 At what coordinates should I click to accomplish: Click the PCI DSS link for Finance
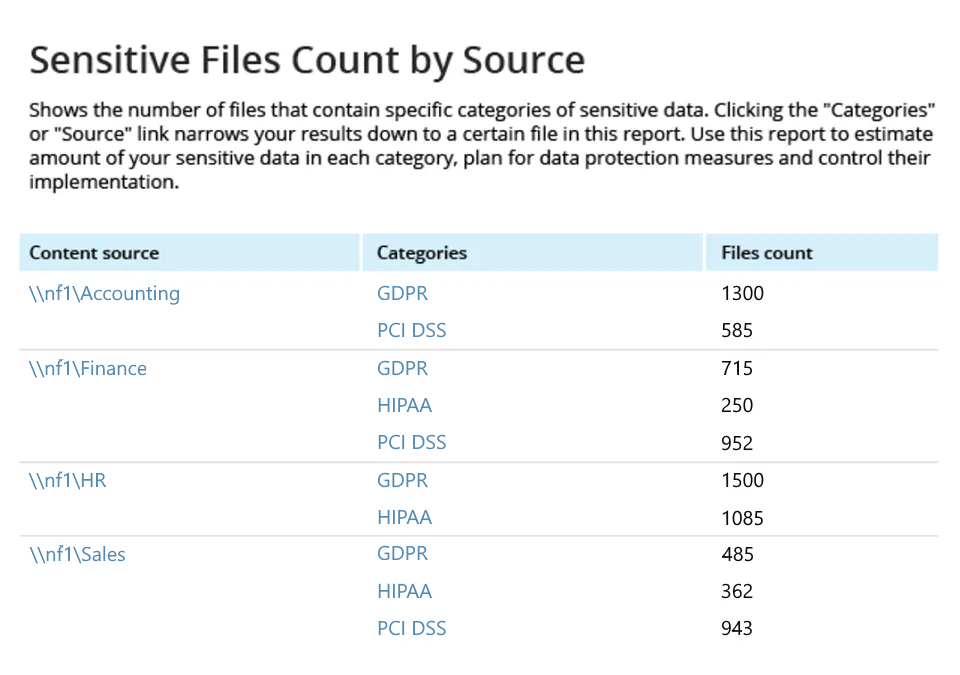point(411,442)
